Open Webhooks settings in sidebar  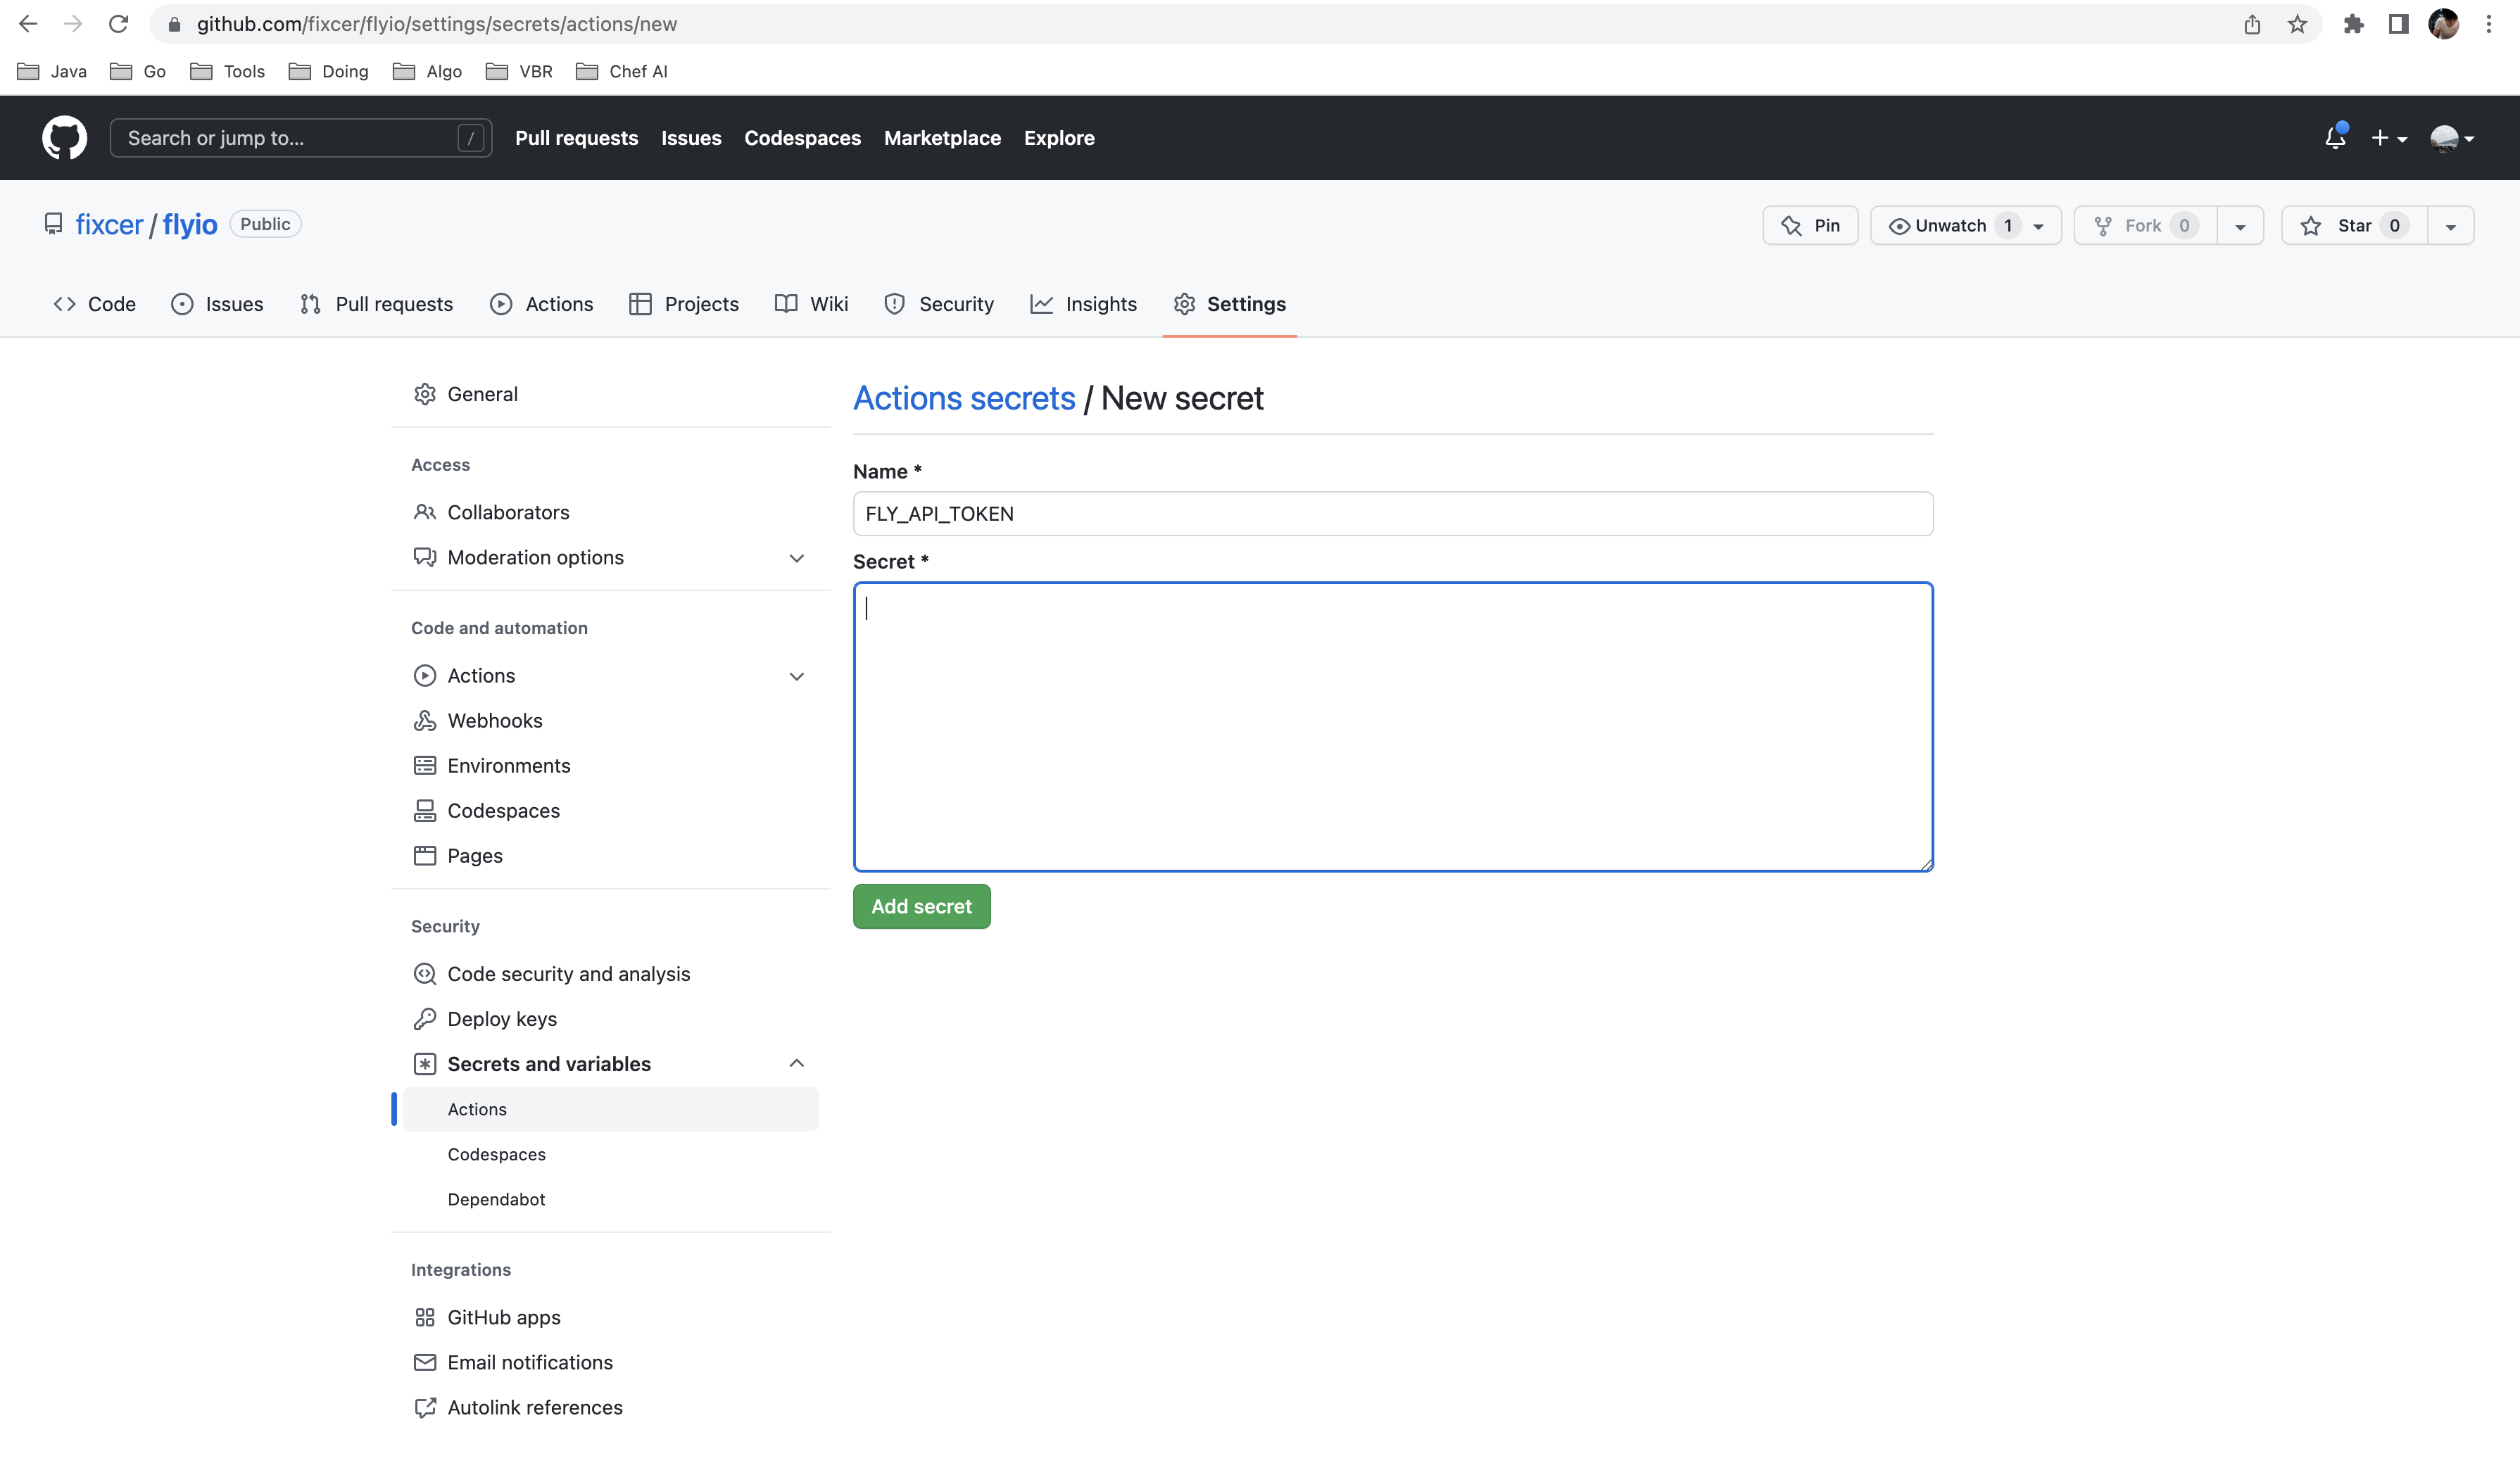(x=494, y=720)
